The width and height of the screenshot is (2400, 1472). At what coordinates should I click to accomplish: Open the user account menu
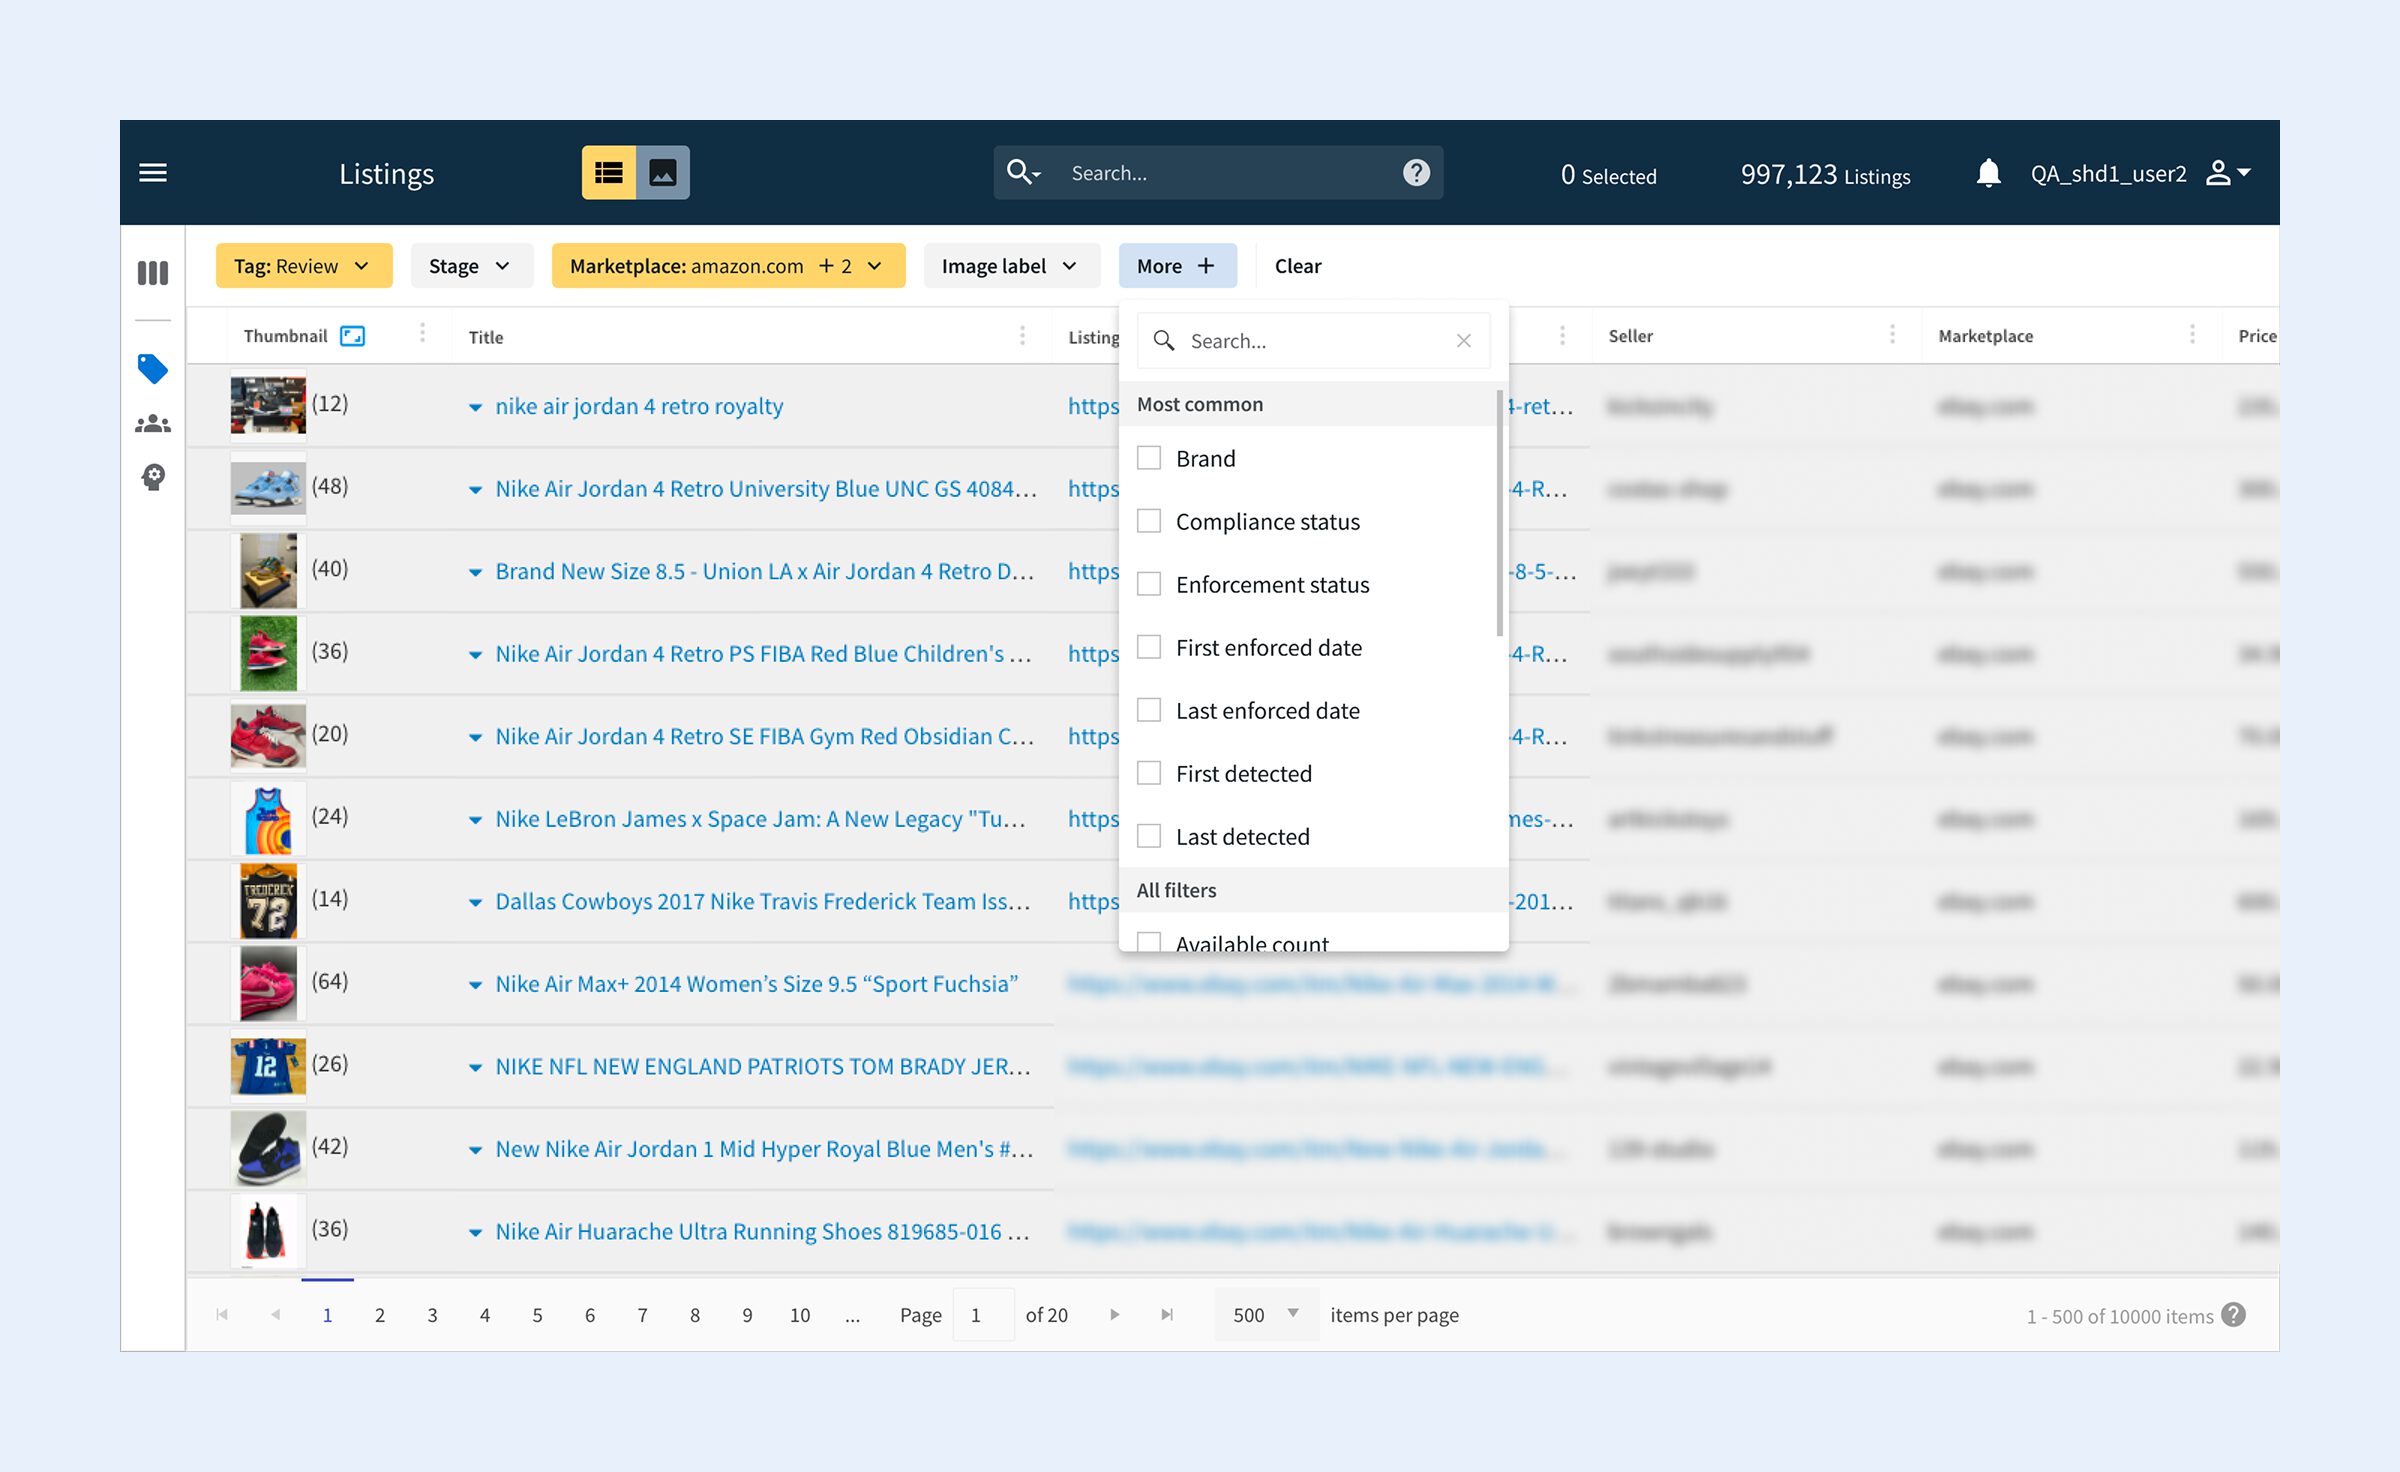pos(2229,173)
